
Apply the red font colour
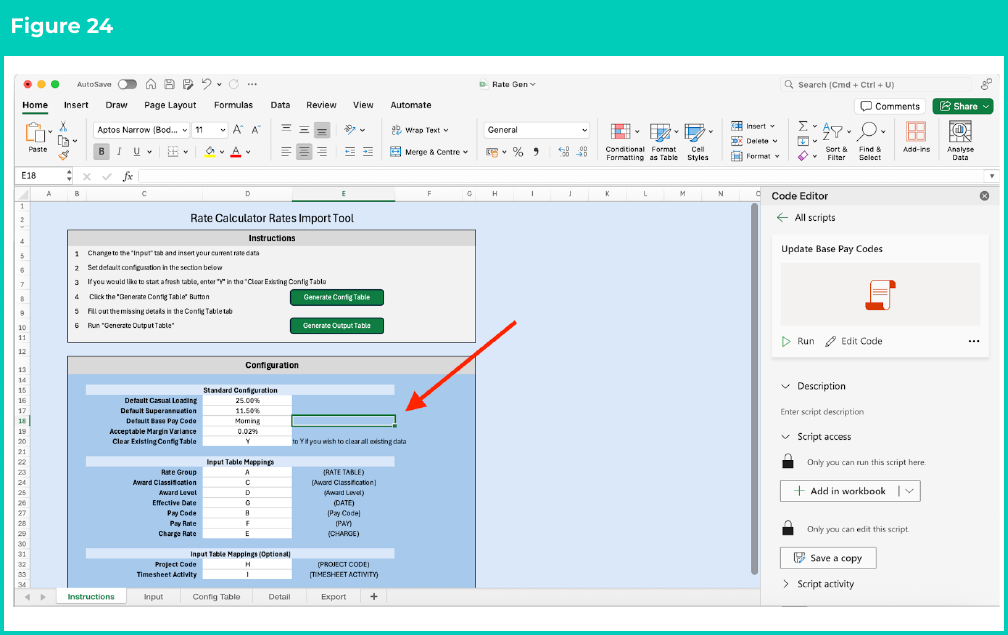pos(236,152)
